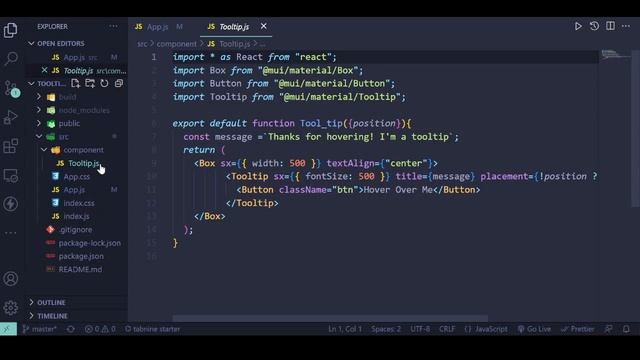This screenshot has height=360, width=640.
Task: Click the New File icon in explorer
Action: click(75, 84)
